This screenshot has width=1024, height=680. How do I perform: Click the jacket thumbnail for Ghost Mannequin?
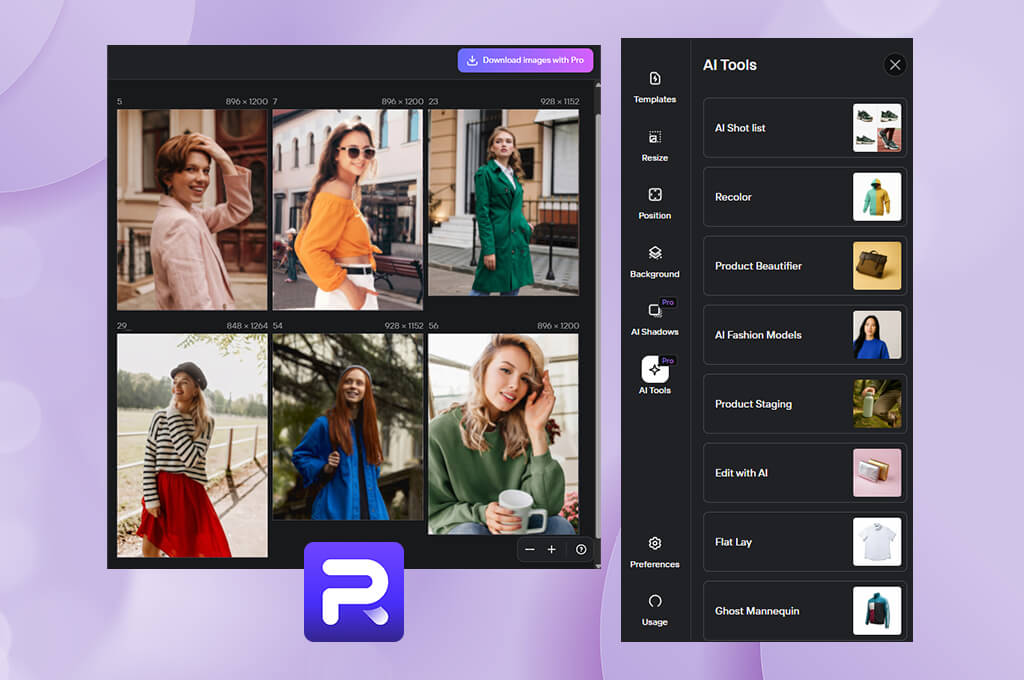(x=877, y=611)
